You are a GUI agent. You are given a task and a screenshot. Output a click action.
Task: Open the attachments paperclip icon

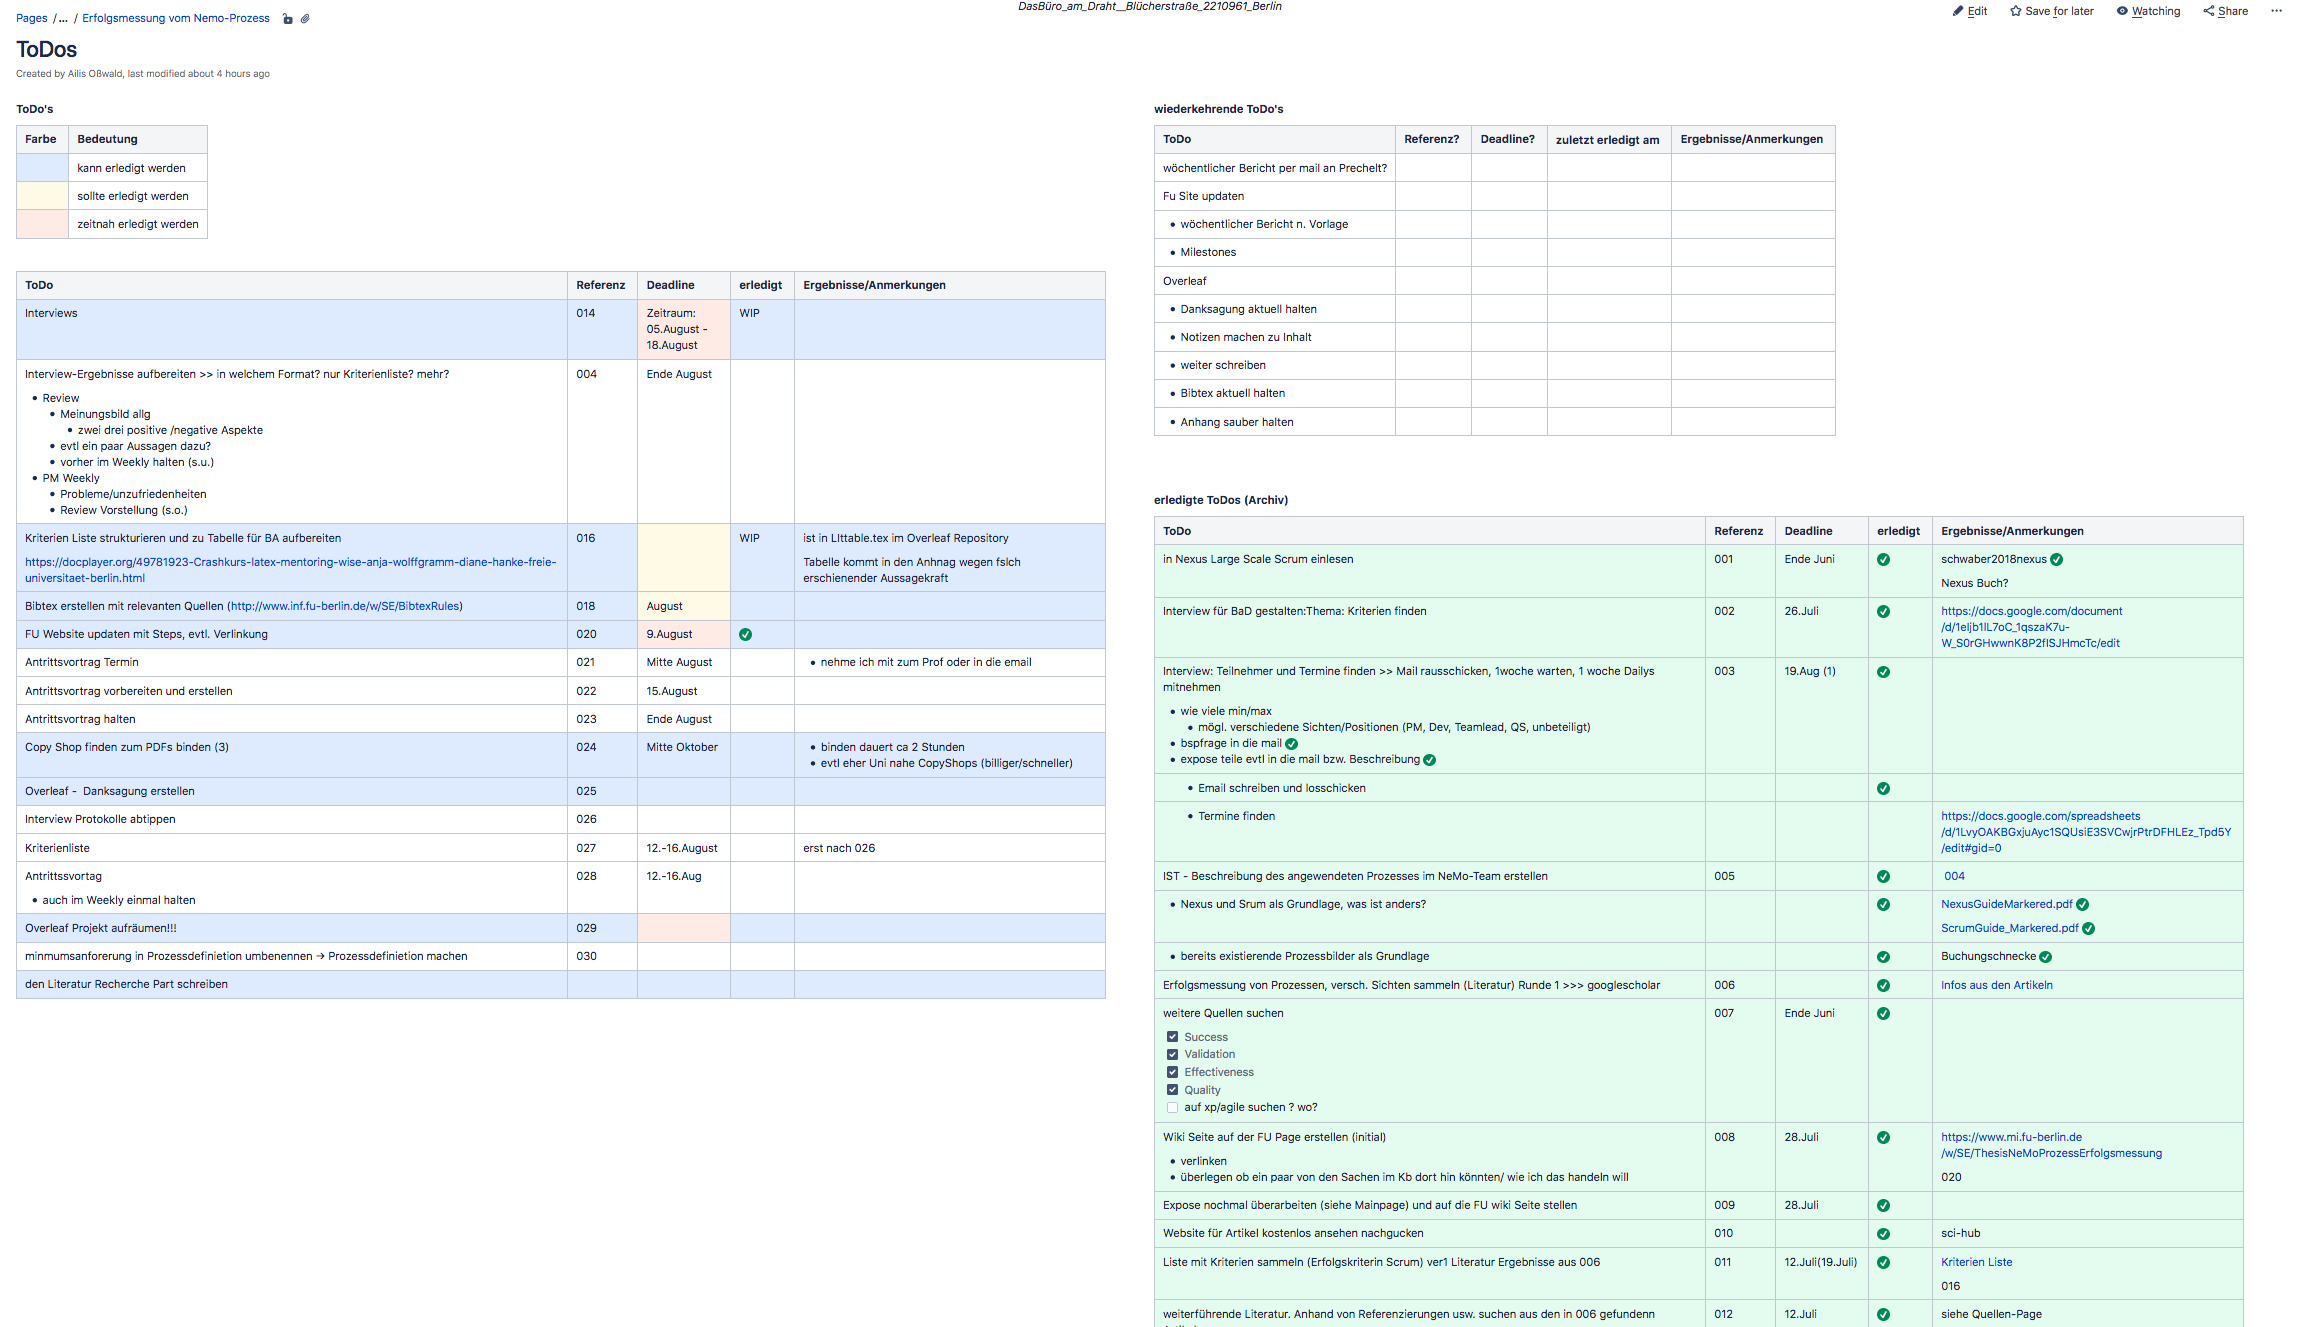[x=305, y=19]
